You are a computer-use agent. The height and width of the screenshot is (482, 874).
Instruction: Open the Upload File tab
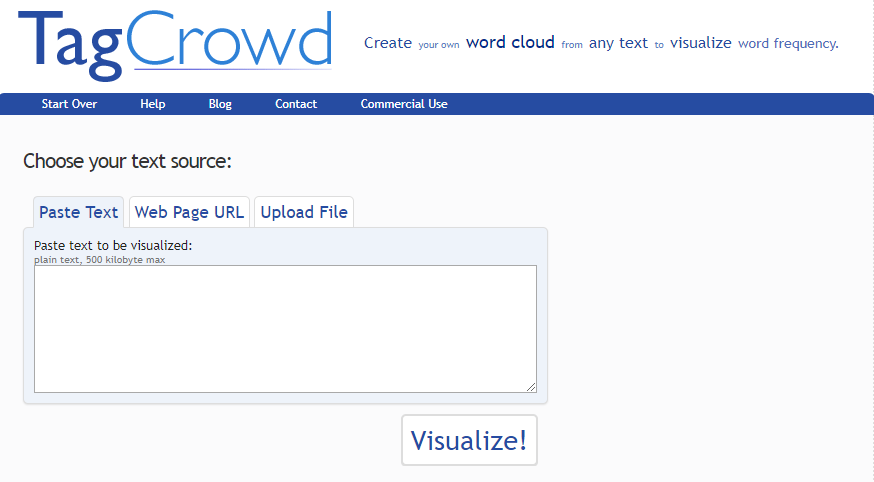click(304, 212)
